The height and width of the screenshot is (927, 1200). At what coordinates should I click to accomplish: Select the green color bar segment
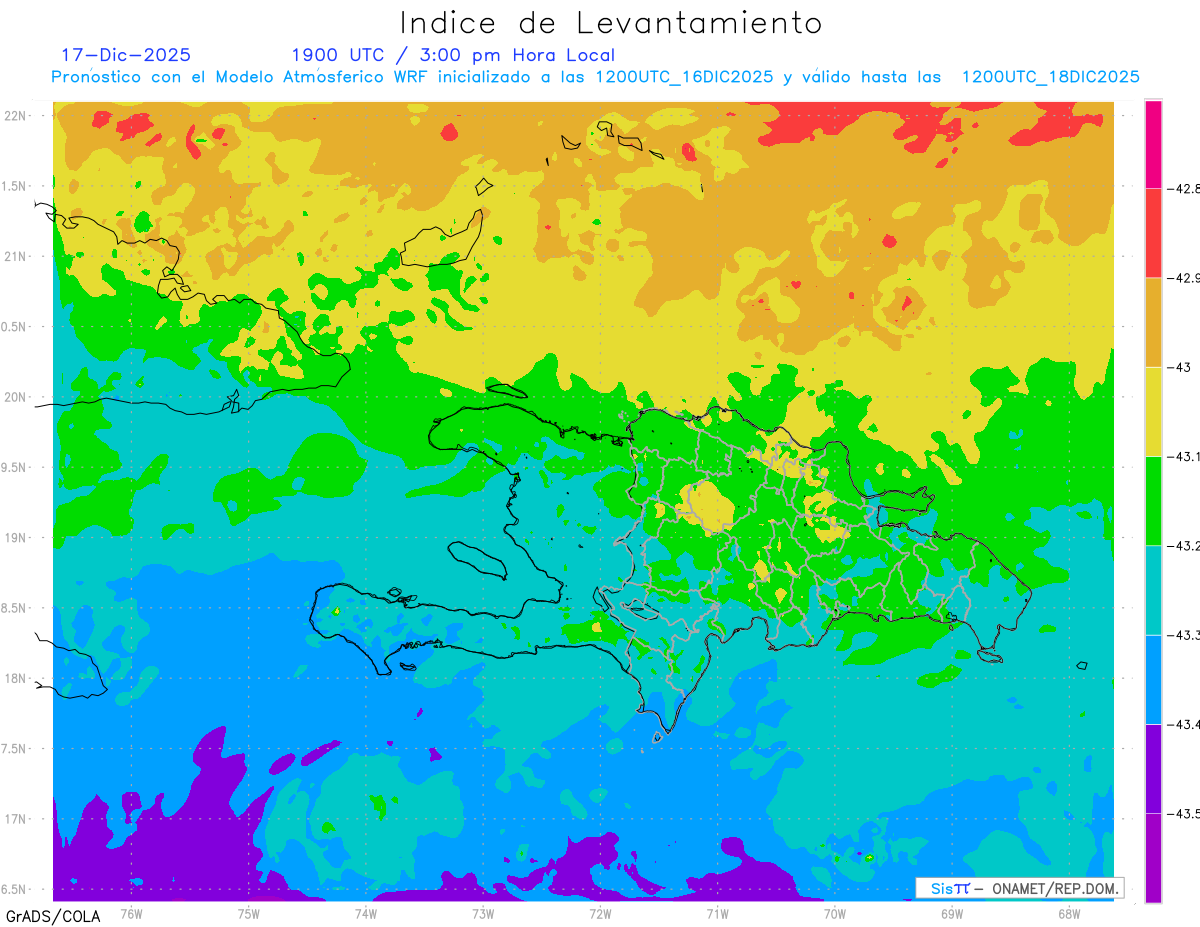tap(1153, 500)
